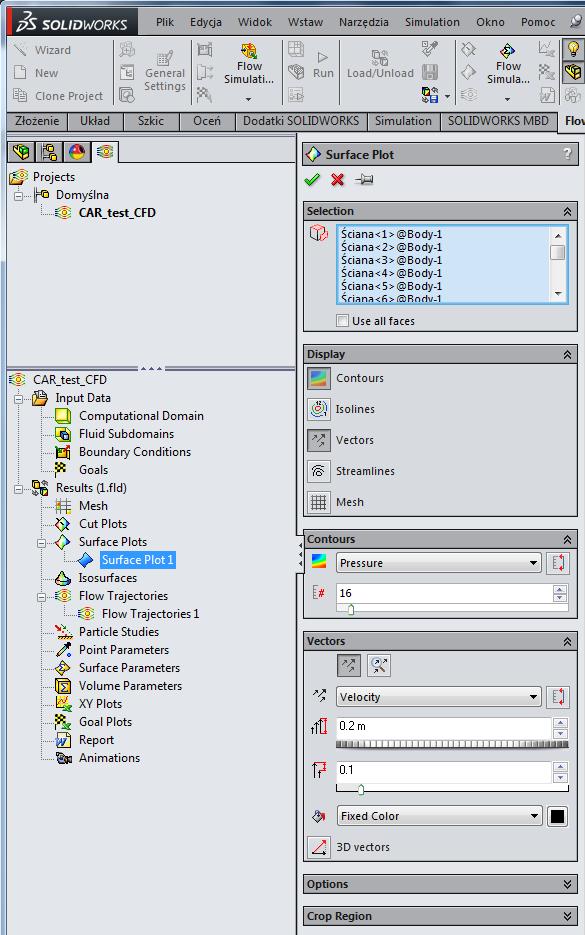Select static vectors mode button
This screenshot has width=585, height=935.
[349, 665]
